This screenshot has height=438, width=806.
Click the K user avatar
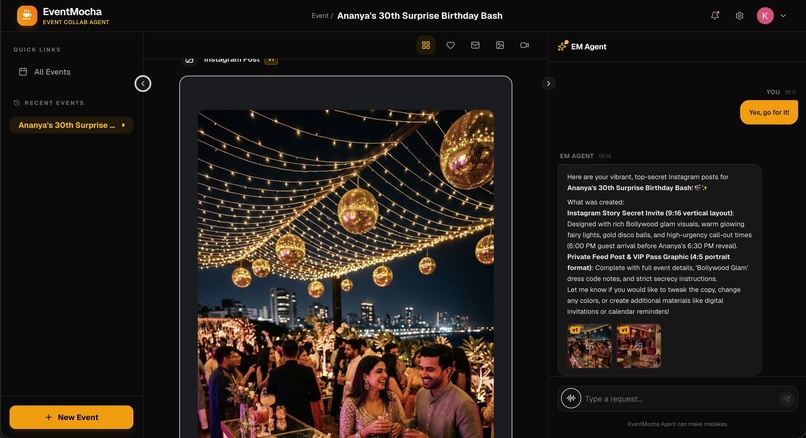pyautogui.click(x=765, y=15)
